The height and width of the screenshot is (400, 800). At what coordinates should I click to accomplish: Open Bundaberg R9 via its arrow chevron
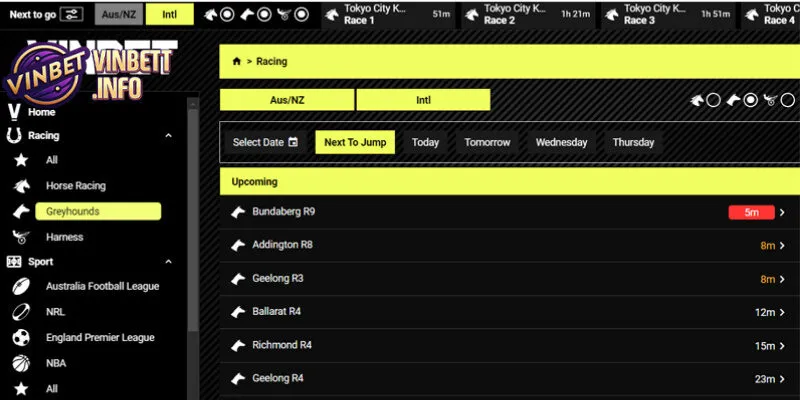click(782, 212)
